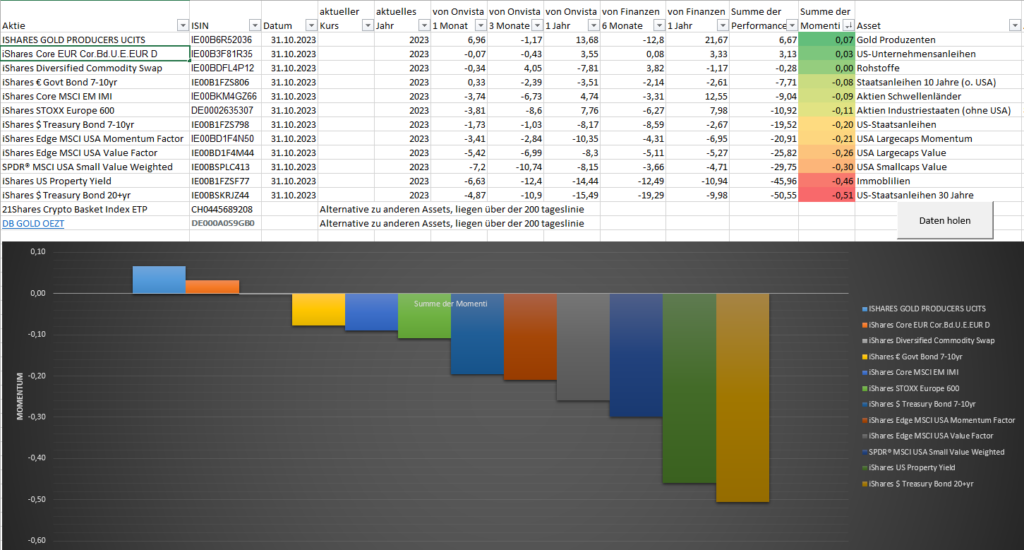Select cell iShares Core MSCI EM IMI
The height and width of the screenshot is (550, 1024).
pyautogui.click(x=95, y=96)
